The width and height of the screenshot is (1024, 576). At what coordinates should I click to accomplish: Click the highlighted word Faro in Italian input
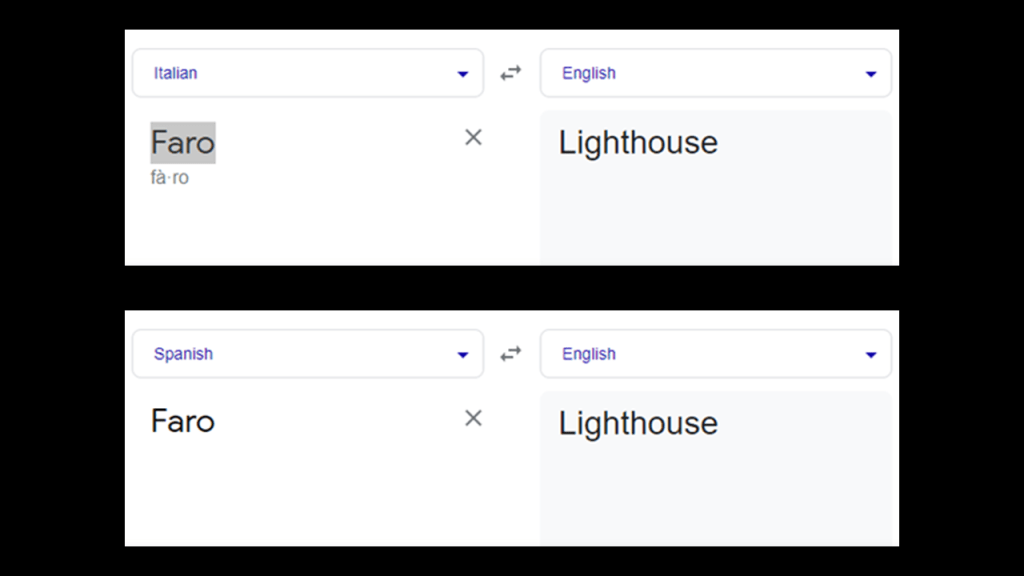click(183, 142)
